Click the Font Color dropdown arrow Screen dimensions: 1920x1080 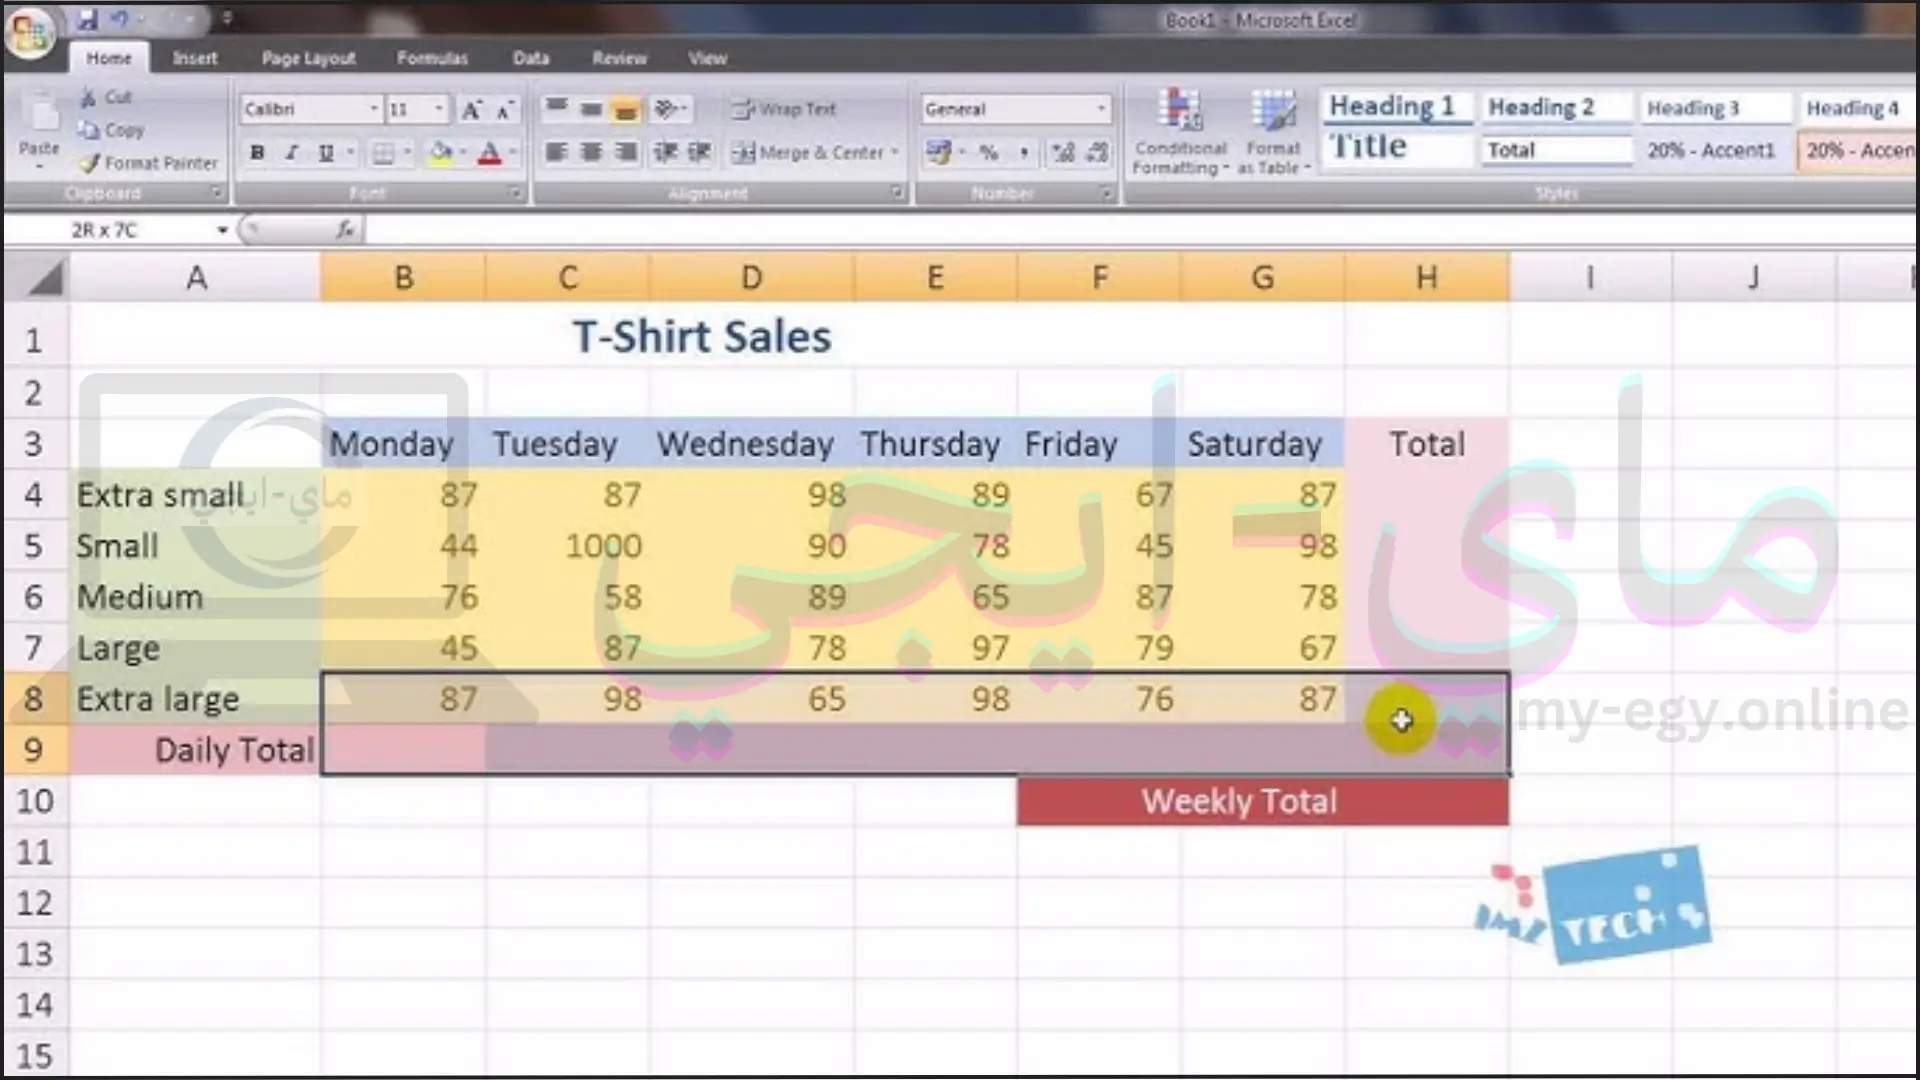(x=512, y=154)
